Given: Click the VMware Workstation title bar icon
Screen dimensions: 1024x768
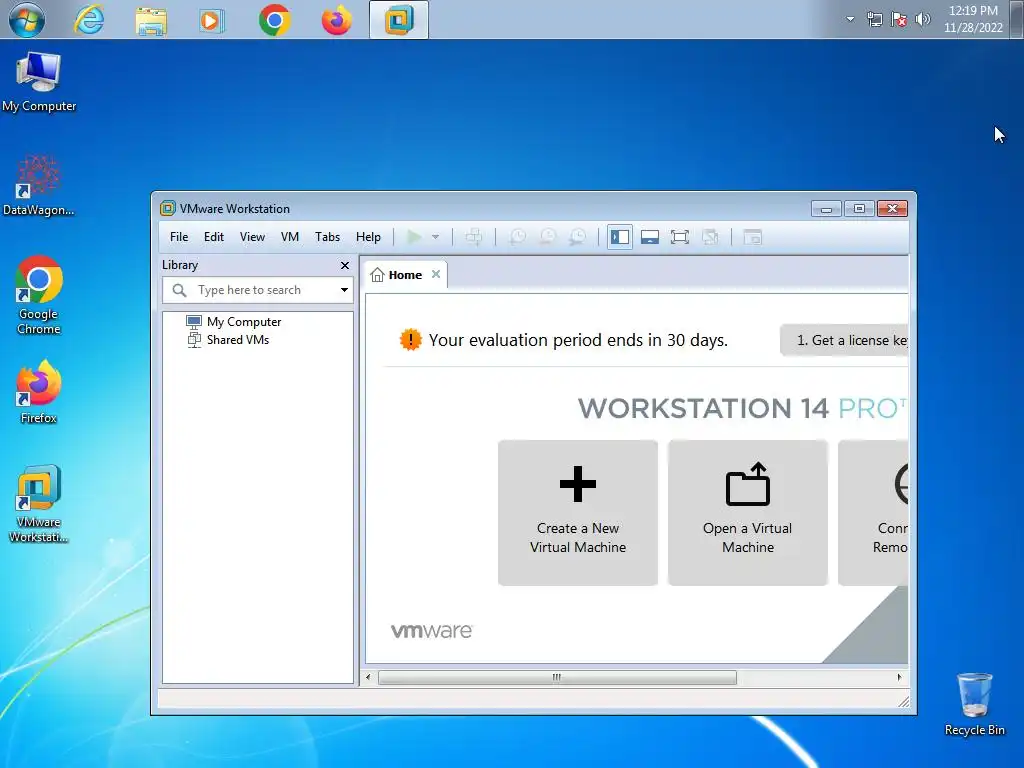Looking at the screenshot, I should pyautogui.click(x=168, y=208).
